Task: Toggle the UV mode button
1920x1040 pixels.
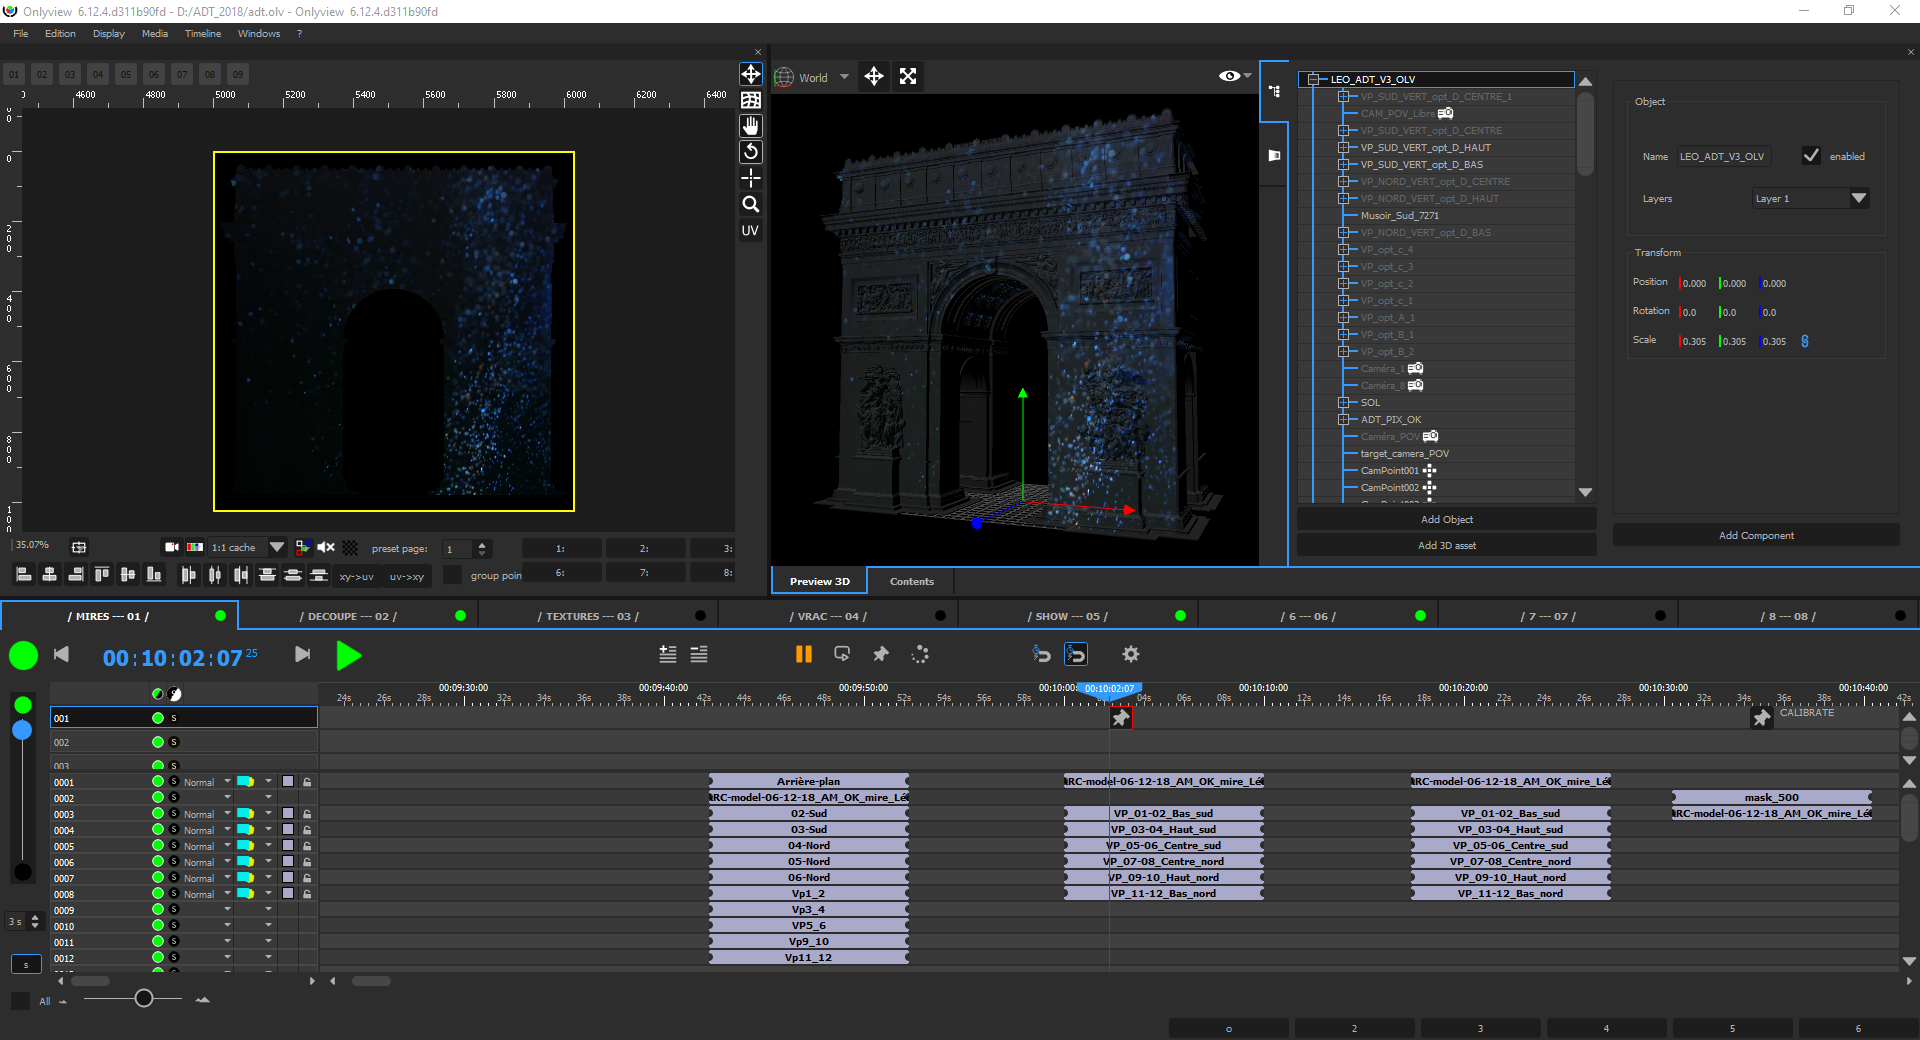Action: [x=750, y=230]
